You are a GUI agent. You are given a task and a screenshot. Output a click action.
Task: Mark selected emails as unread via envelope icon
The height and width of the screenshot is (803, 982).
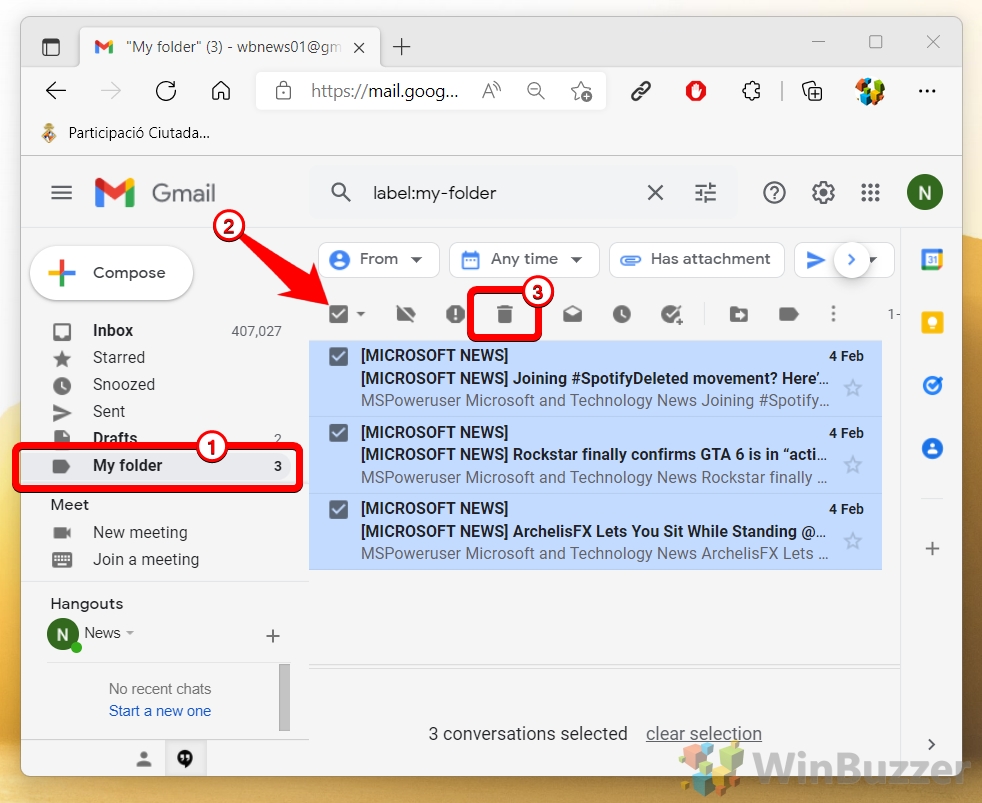pyautogui.click(x=572, y=313)
